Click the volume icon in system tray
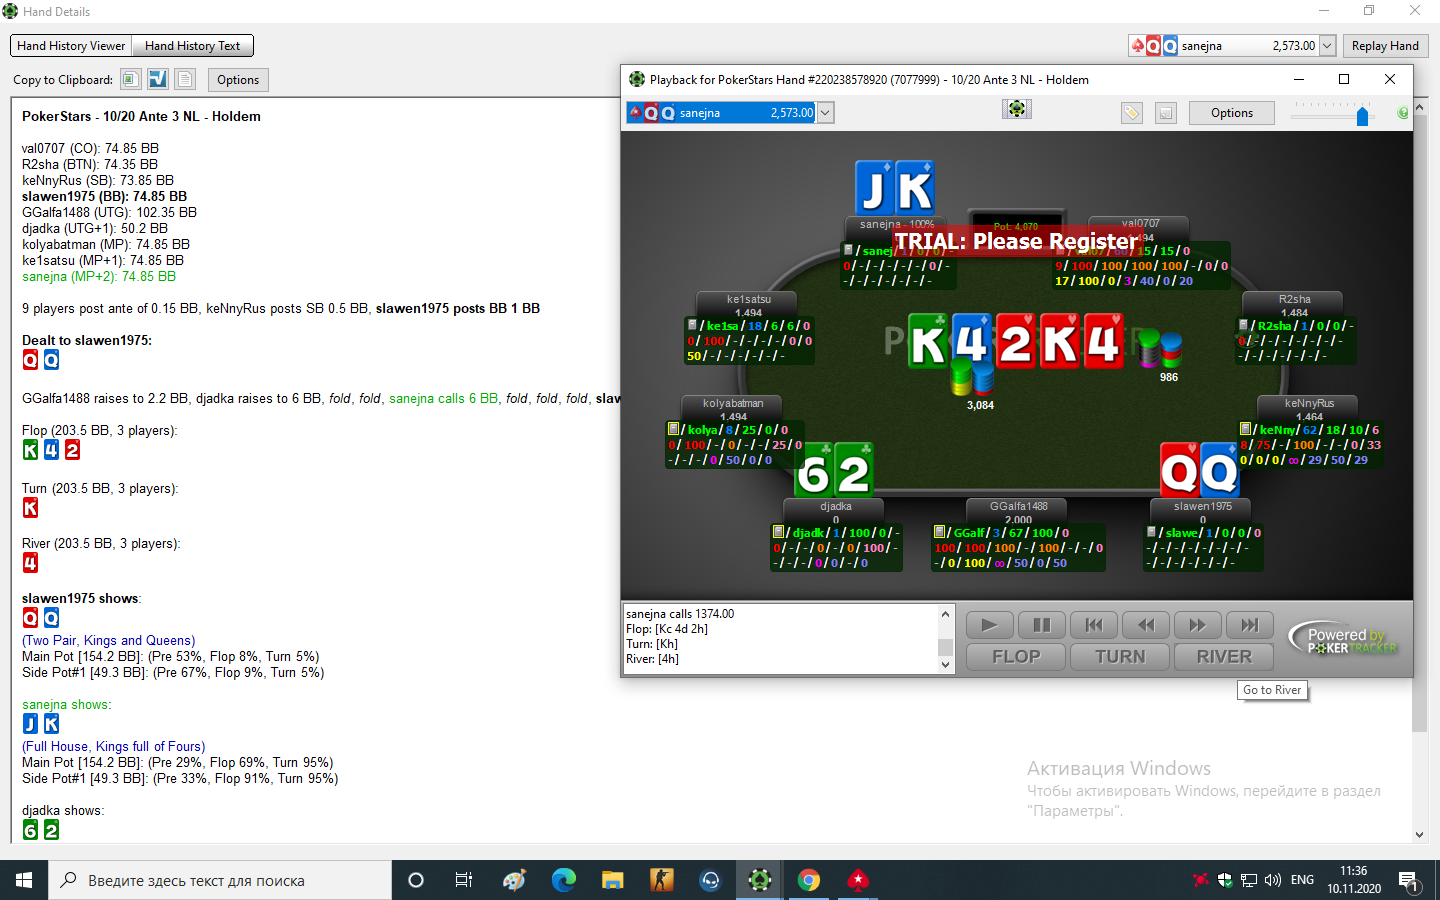This screenshot has height=900, width=1440. 1273,880
